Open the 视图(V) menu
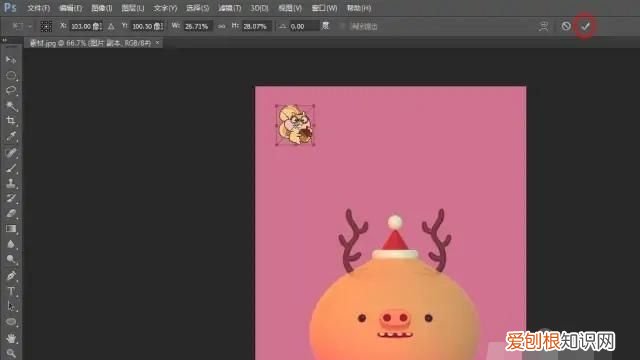Viewport: 640px width, 360px height. point(290,8)
